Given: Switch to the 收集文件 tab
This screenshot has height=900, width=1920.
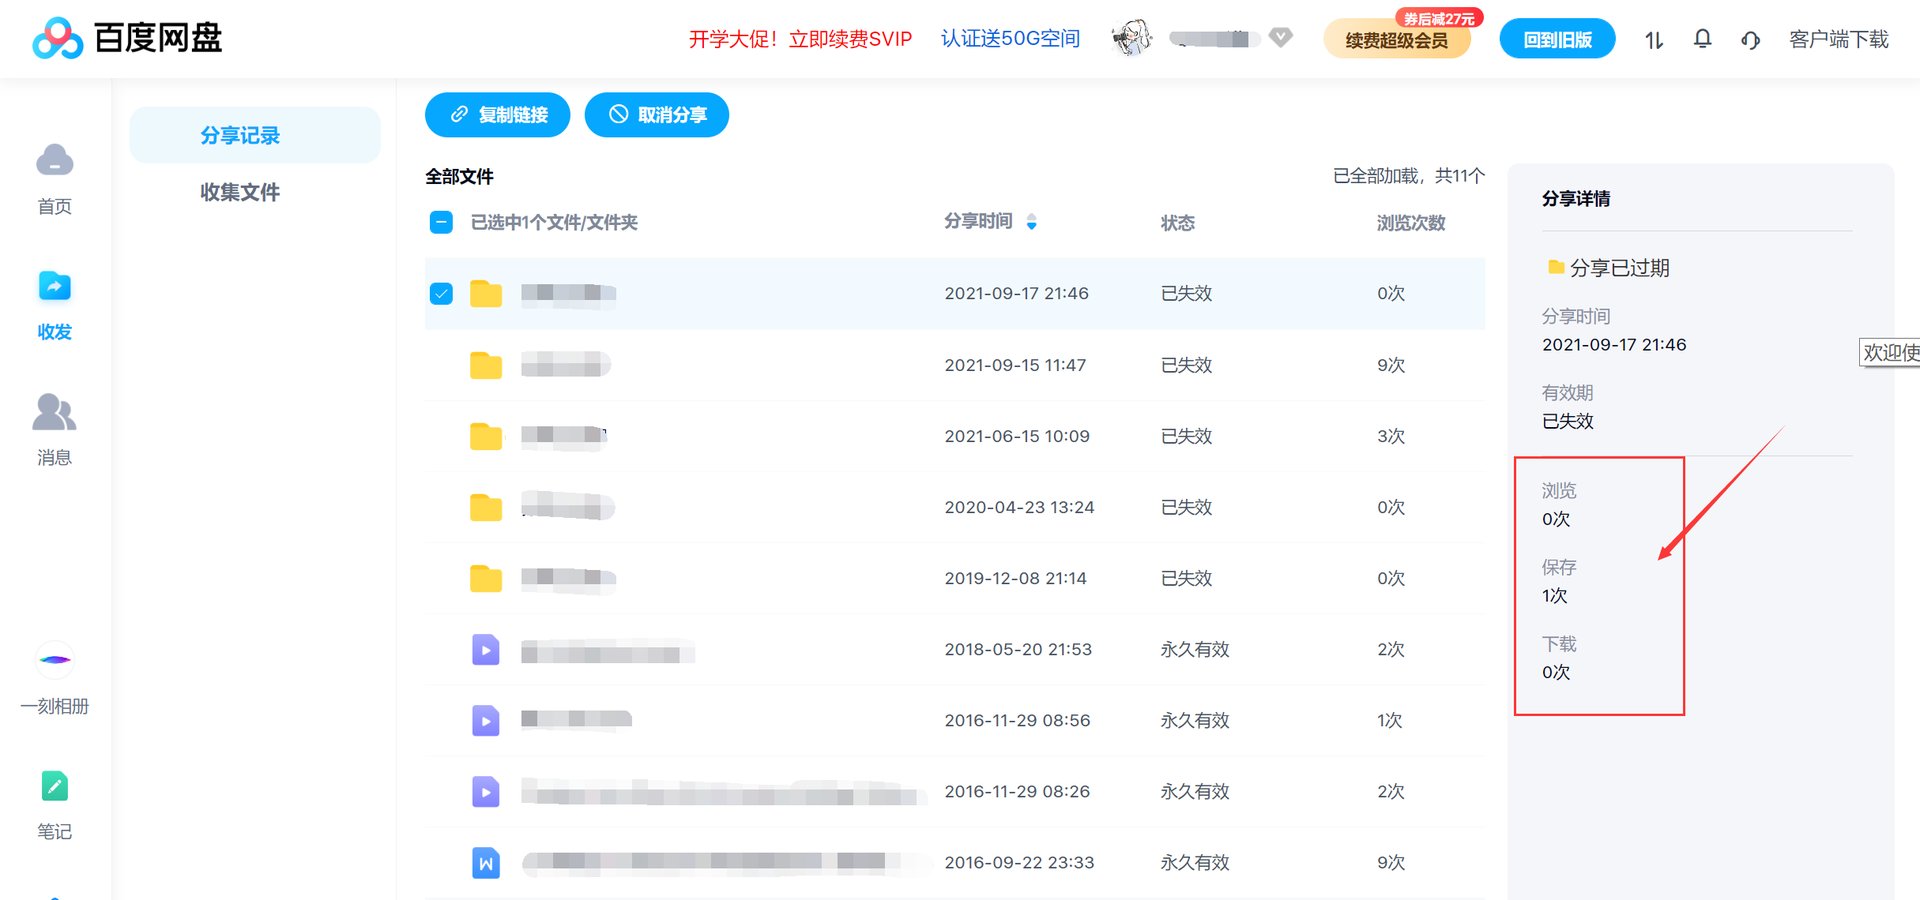Looking at the screenshot, I should pyautogui.click(x=240, y=192).
